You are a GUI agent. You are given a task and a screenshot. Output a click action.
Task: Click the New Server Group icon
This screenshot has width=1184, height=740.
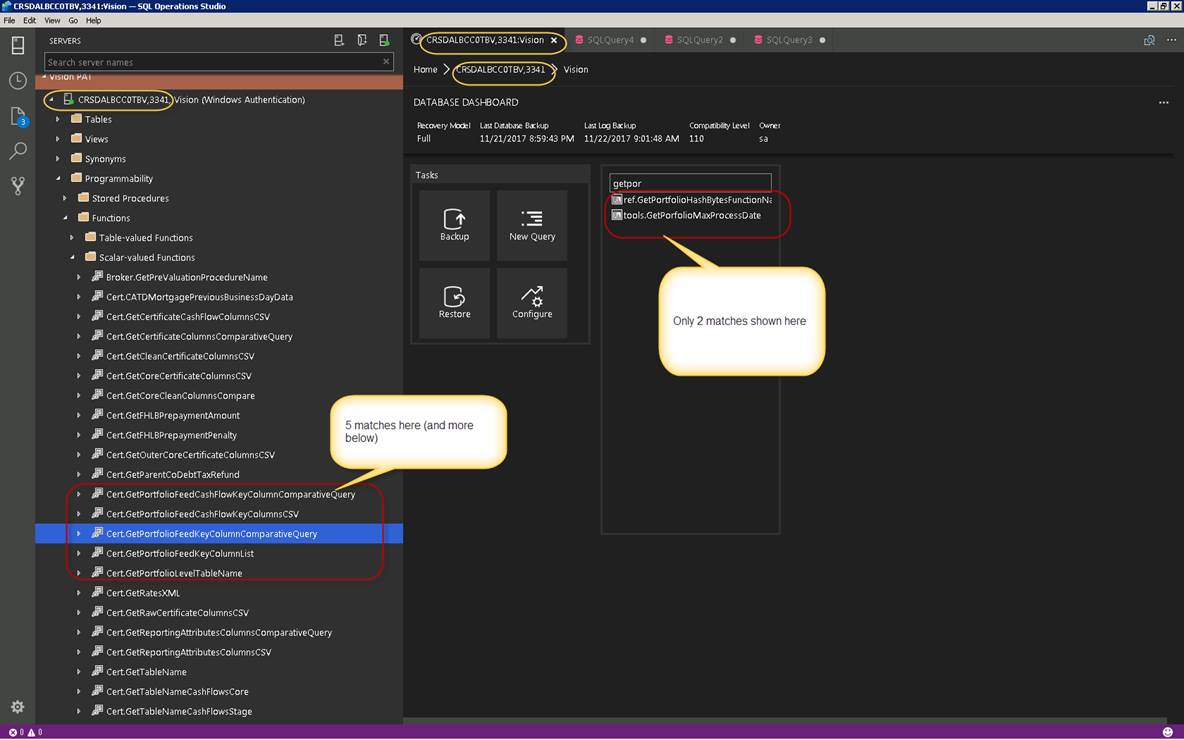coord(362,39)
